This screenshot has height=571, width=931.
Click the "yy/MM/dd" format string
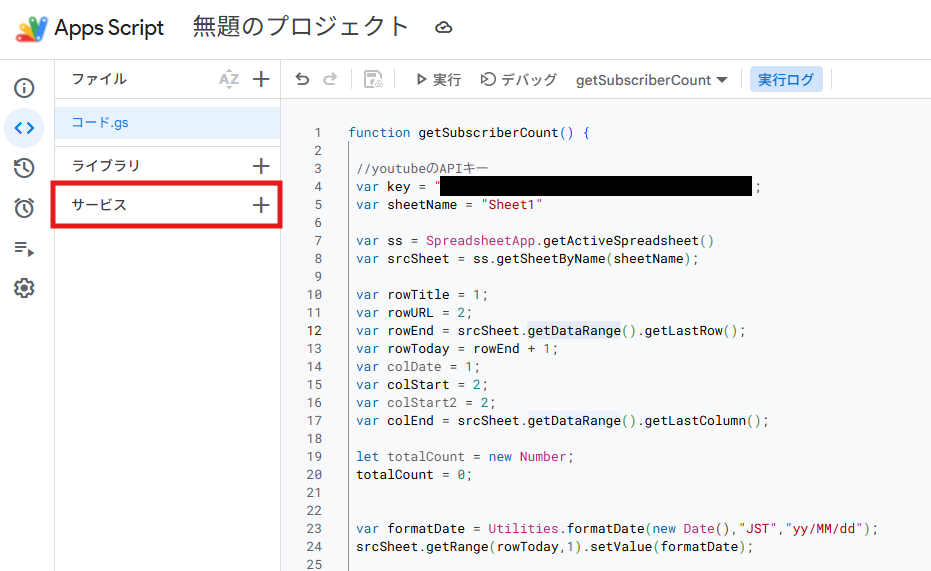pyautogui.click(x=824, y=529)
